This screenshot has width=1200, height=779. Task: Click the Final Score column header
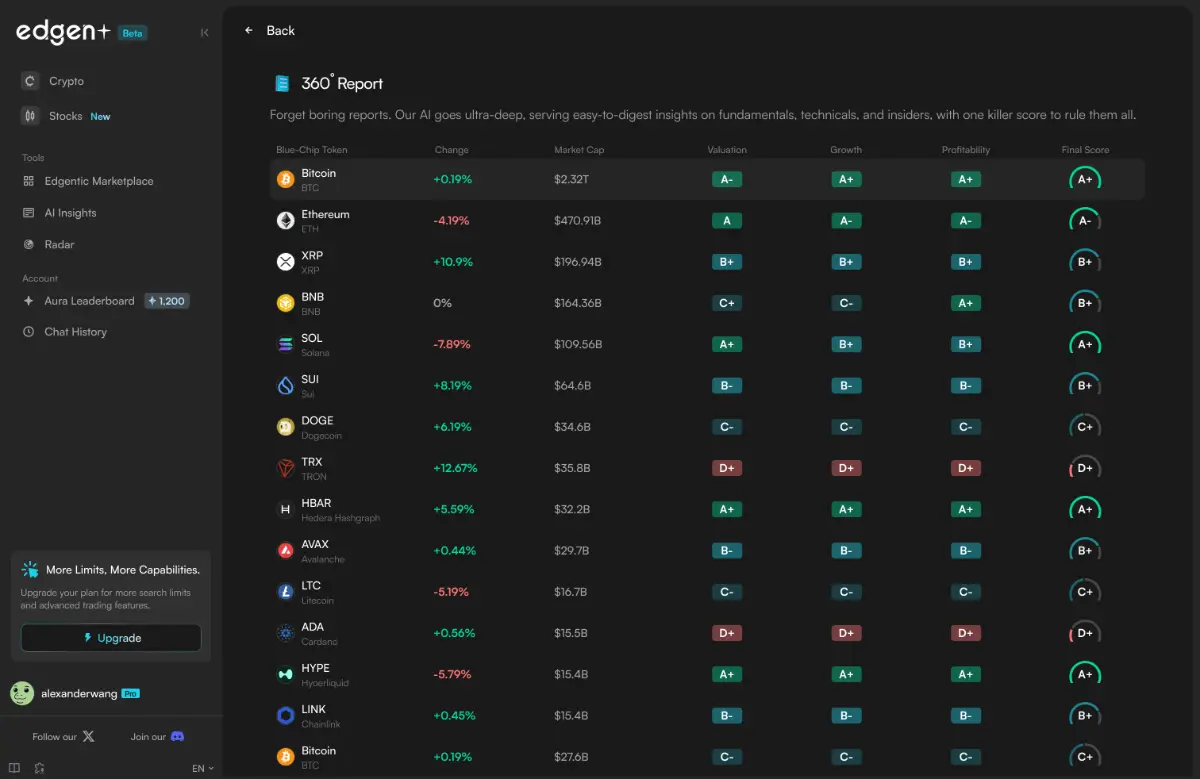1085,150
